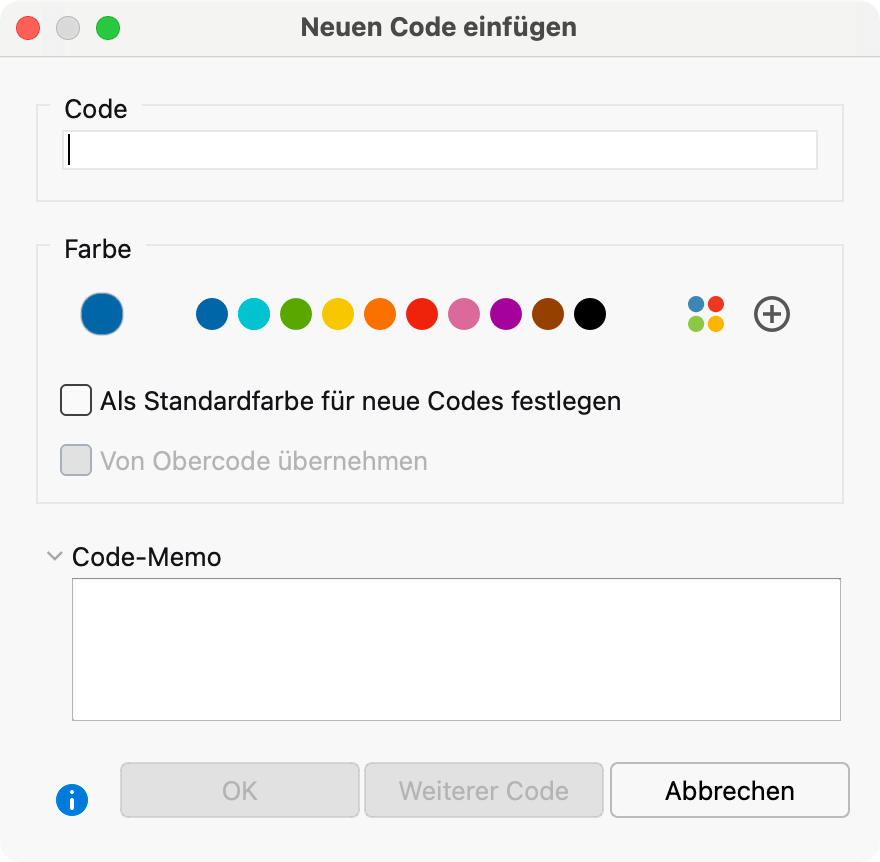Click the blue info icon

coord(71,800)
